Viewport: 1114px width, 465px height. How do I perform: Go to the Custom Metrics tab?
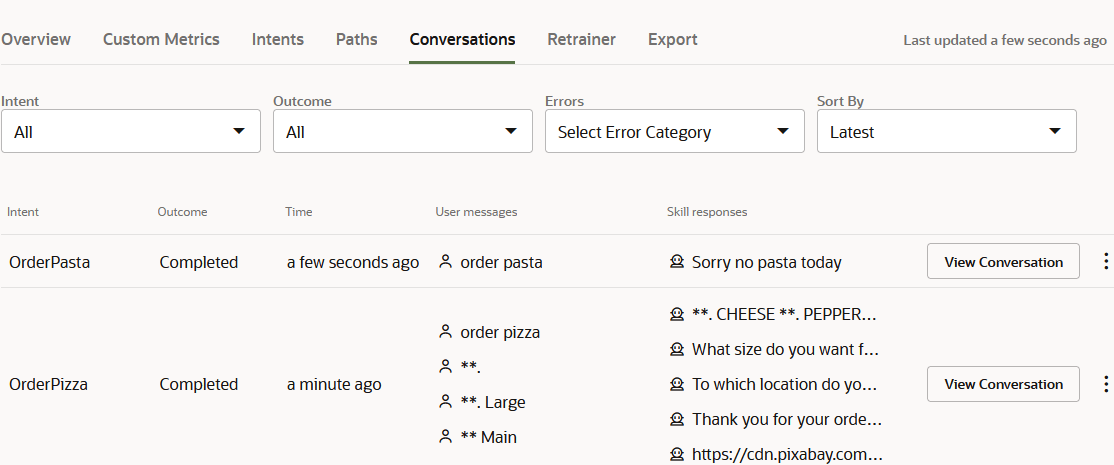click(161, 40)
